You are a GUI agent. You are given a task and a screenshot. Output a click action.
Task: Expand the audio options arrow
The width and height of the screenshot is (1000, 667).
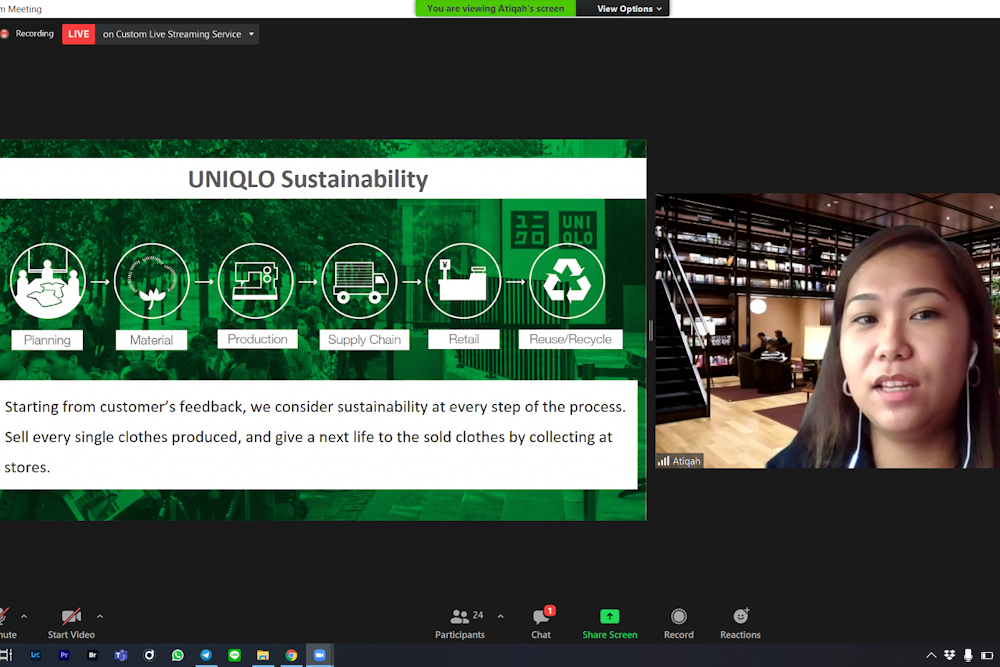(24, 616)
